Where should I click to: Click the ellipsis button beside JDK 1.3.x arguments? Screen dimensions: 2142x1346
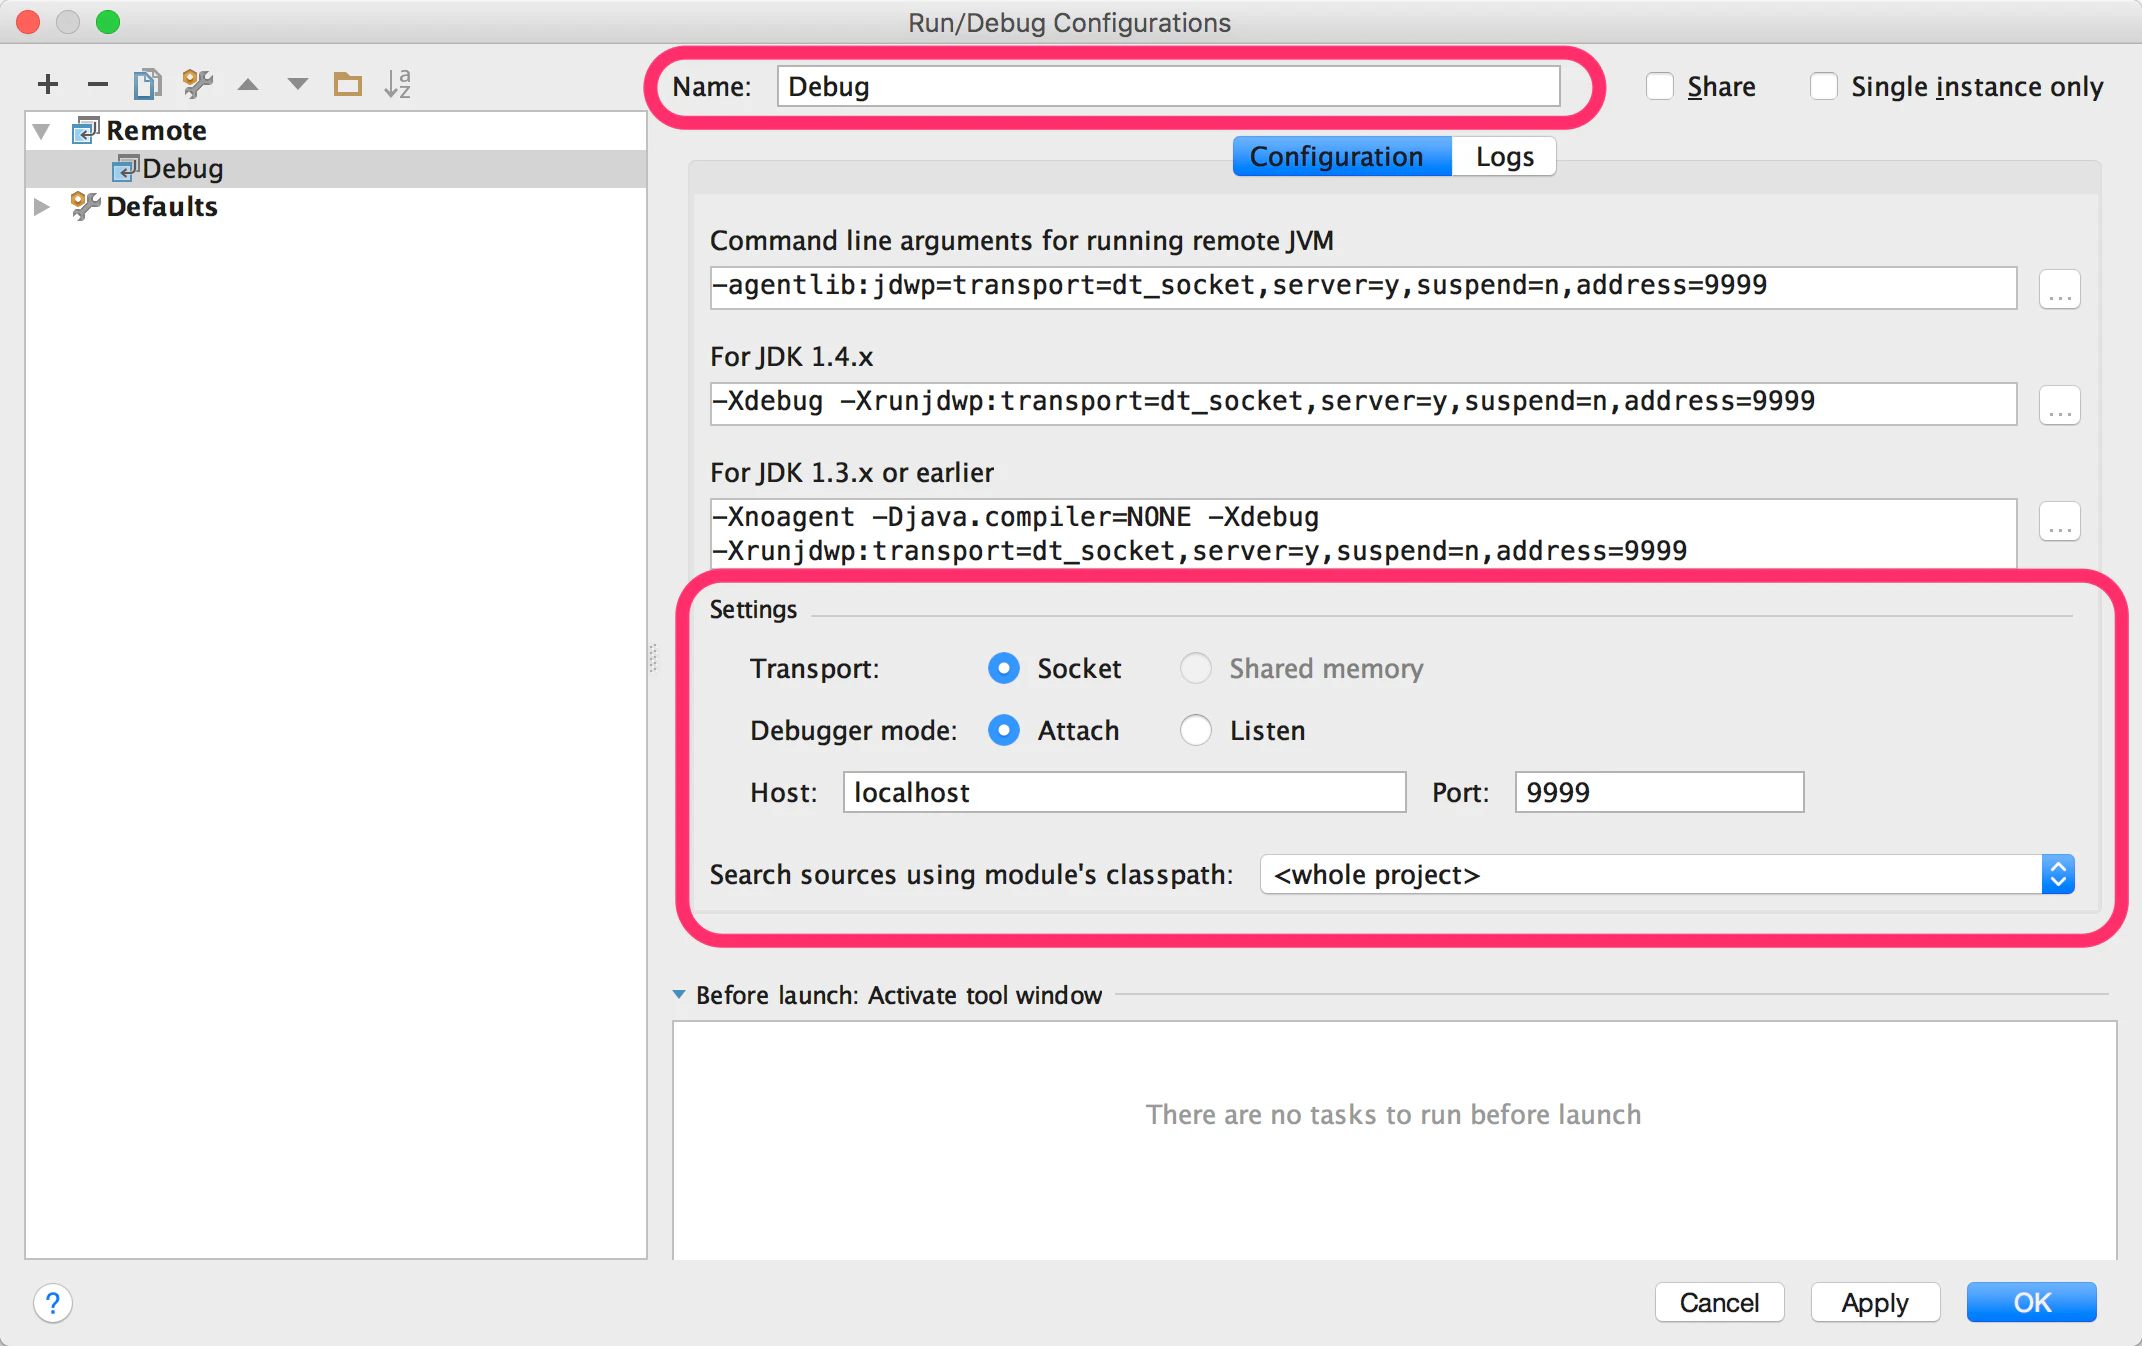(x=2060, y=521)
